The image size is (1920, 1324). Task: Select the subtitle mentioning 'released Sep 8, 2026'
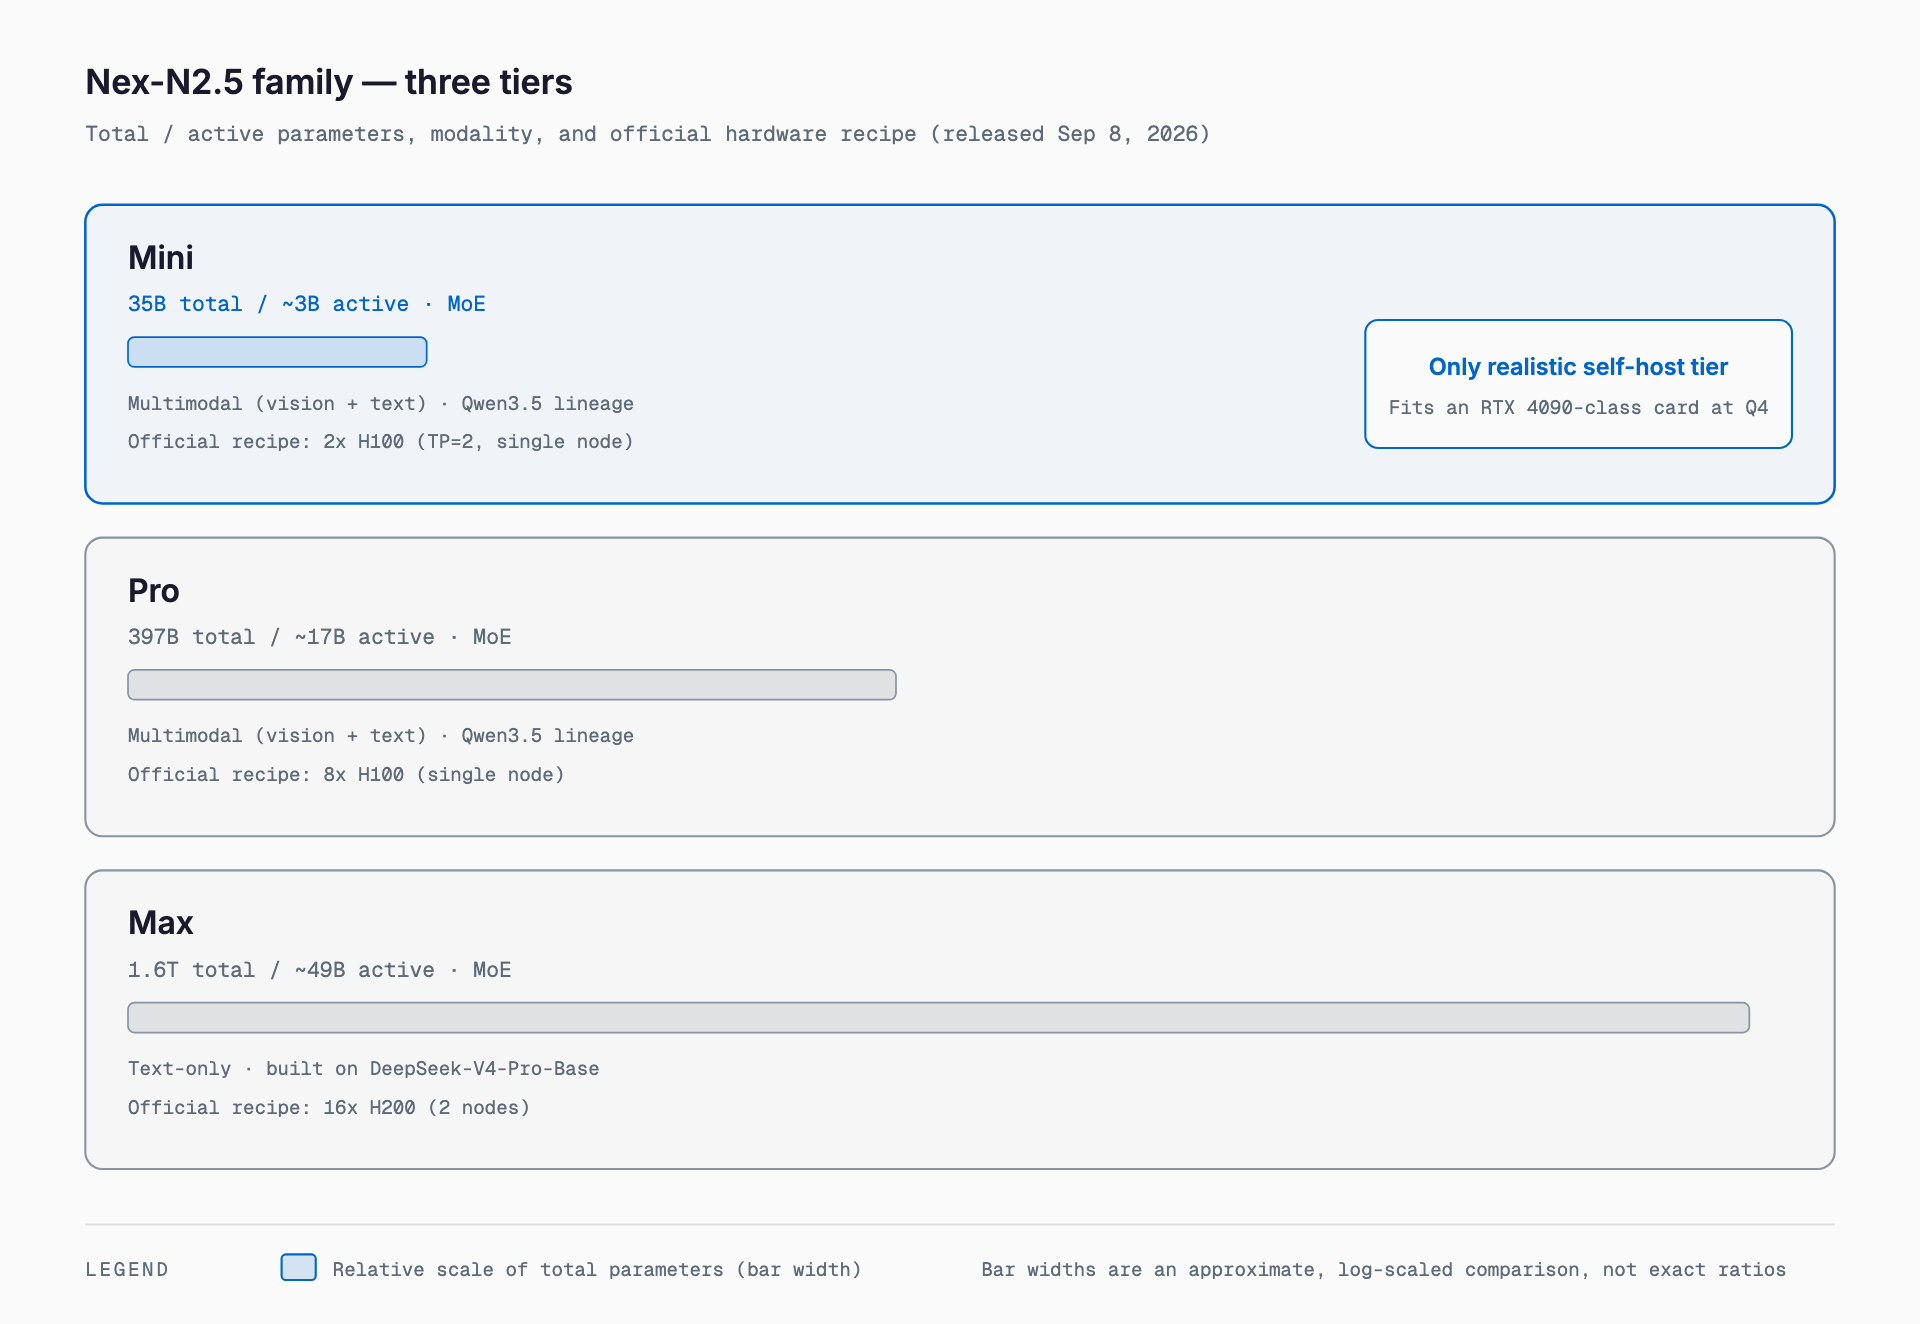[648, 134]
